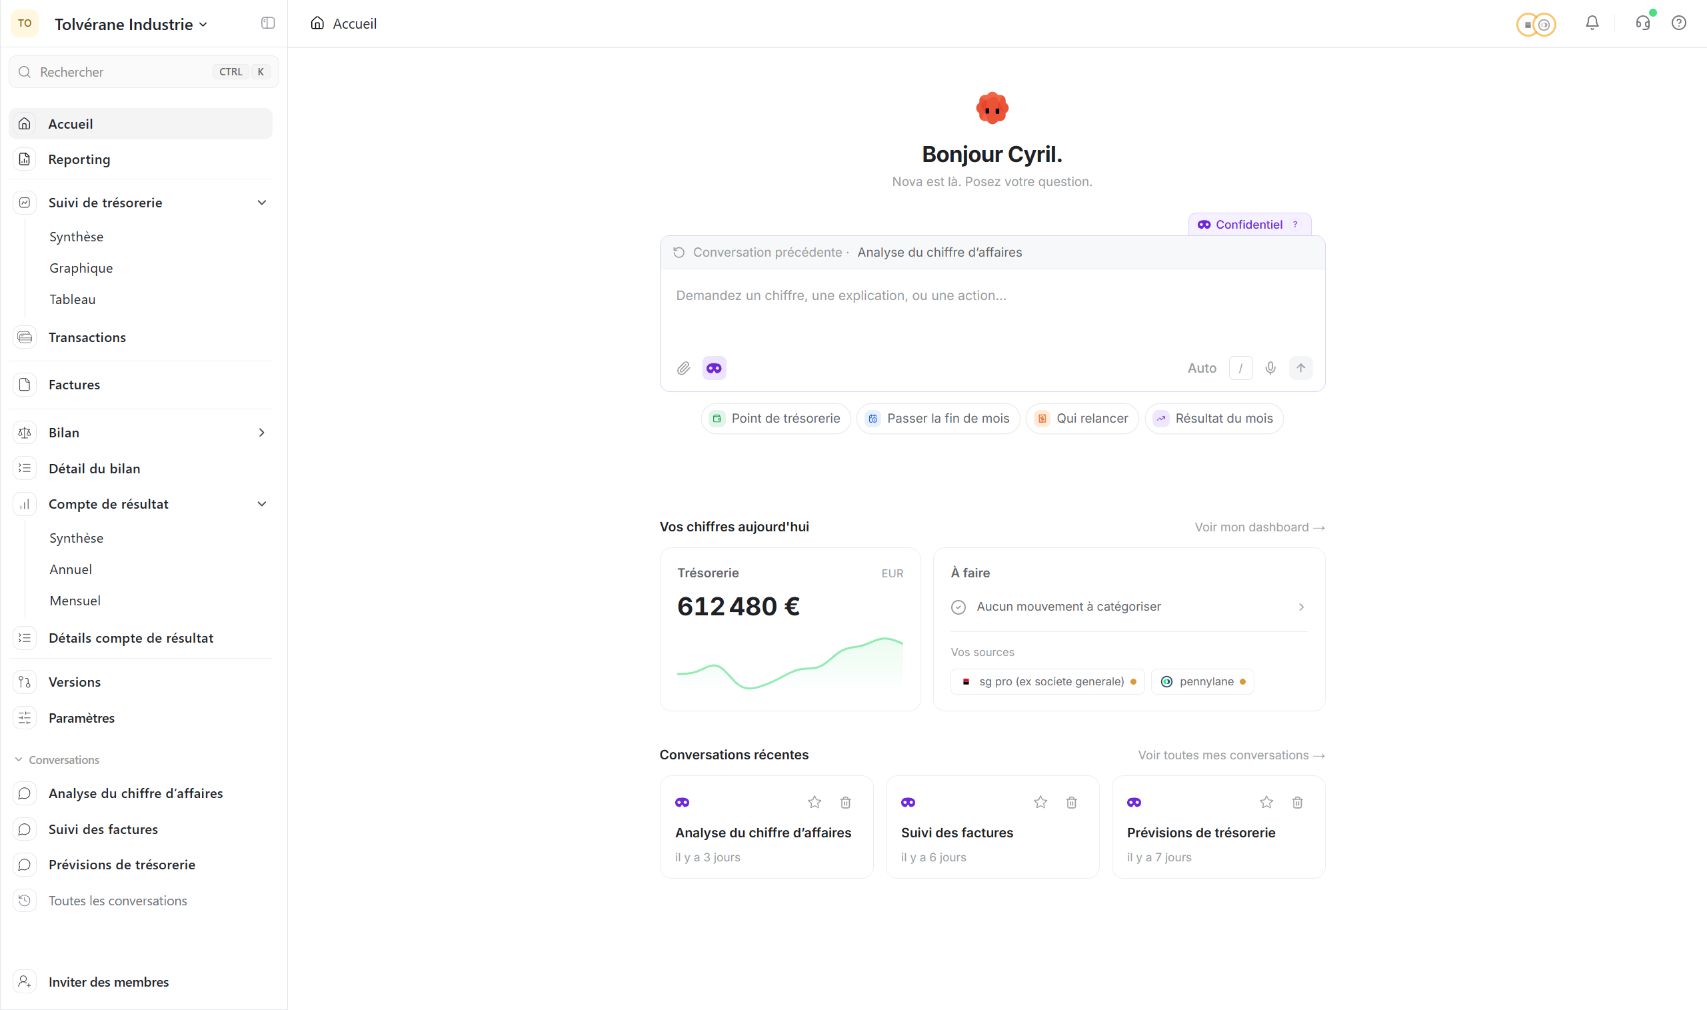The width and height of the screenshot is (1707, 1010).
Task: Open Factures in the sidebar
Action: [141, 385]
